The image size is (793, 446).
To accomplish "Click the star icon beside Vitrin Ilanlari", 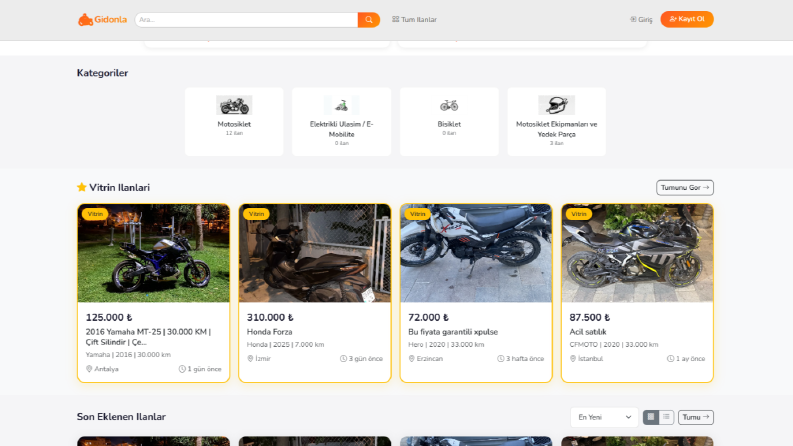I will coord(81,187).
